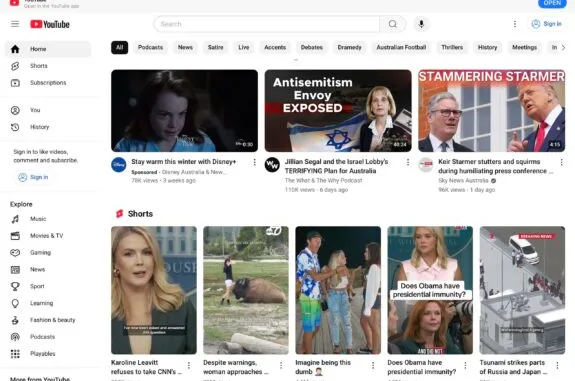Open News under Explore sidebar
This screenshot has height=381, width=575.
point(48,270)
